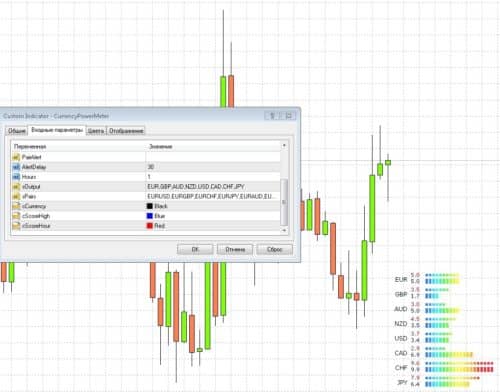The height and width of the screenshot is (392, 500).
Task: Edit the sPairs value starting EURUSD
Action: point(213,196)
